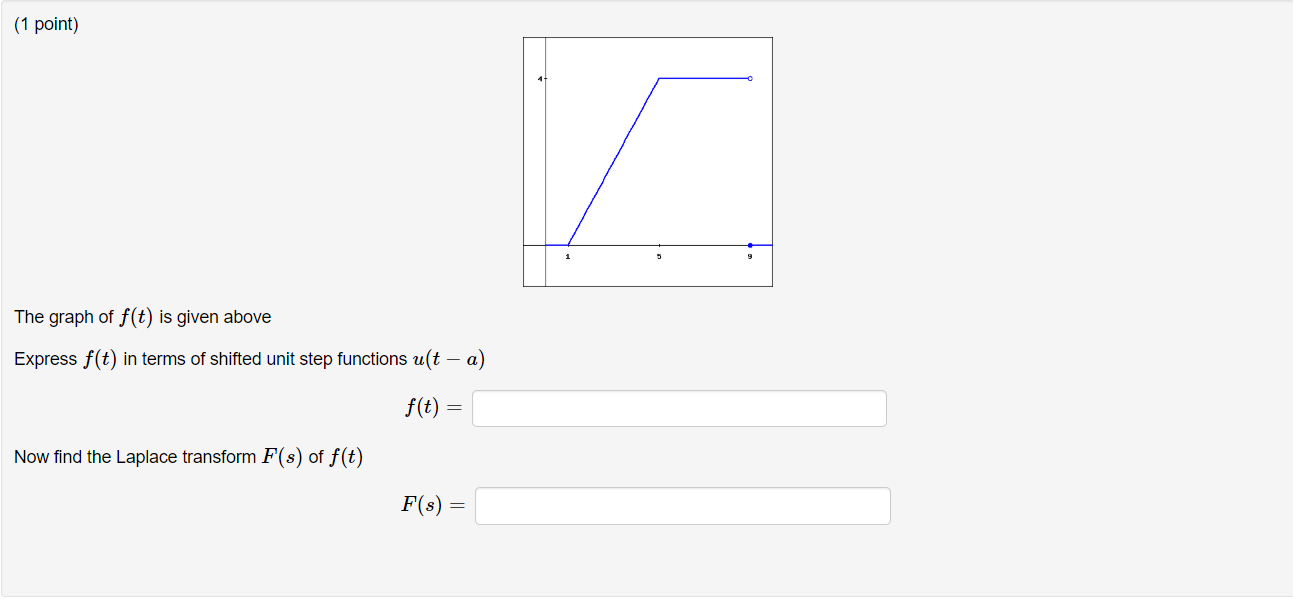Click the horizontal blue segment at height 4
Image resolution: width=1293 pixels, height=599 pixels.
705,78
